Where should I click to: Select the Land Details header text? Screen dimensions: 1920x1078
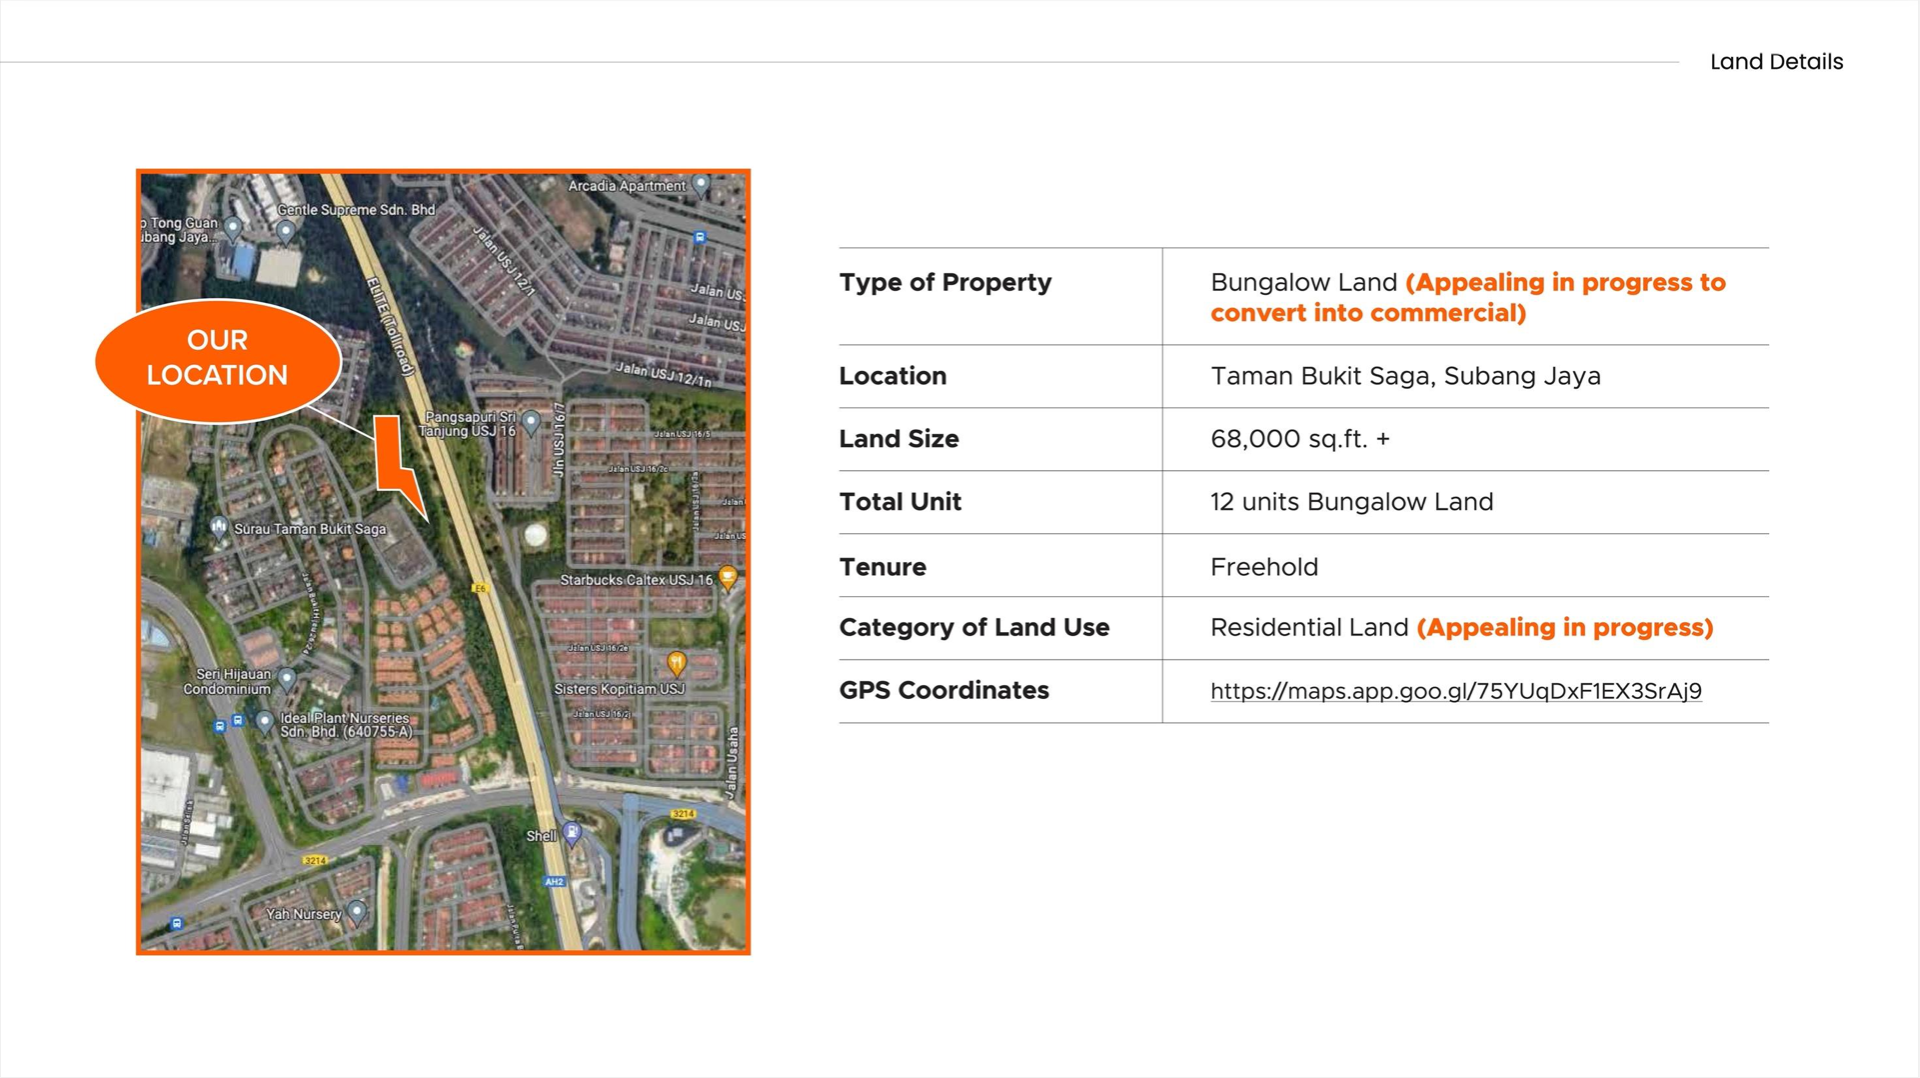(x=1776, y=62)
